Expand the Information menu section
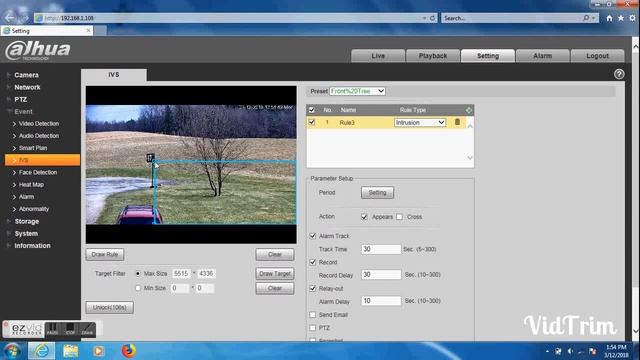Screen dimensions: 640x360 [32, 246]
